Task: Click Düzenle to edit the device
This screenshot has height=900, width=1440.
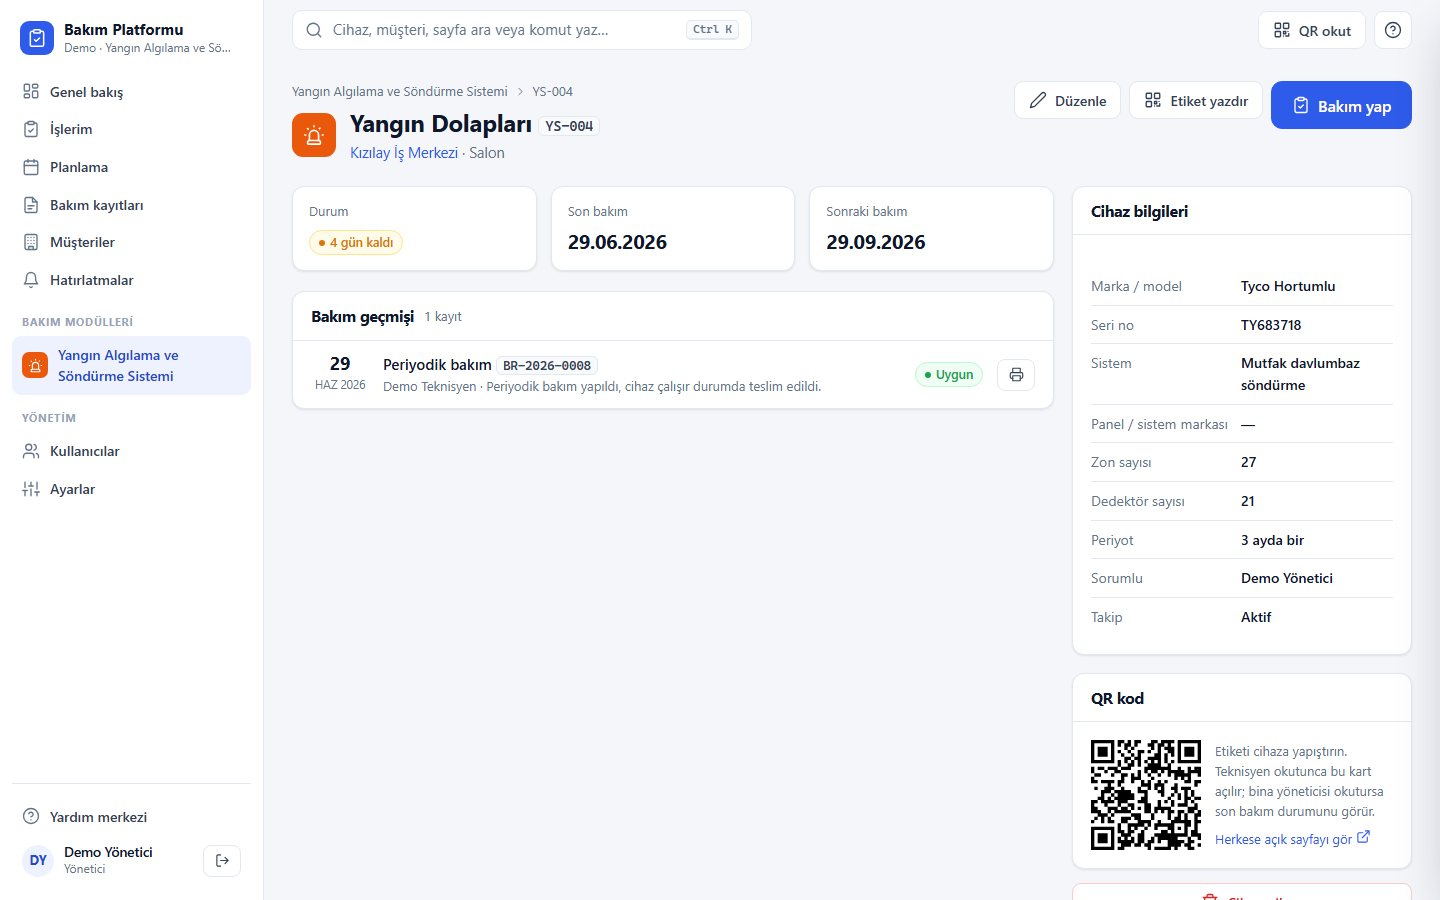Action: pyautogui.click(x=1067, y=100)
